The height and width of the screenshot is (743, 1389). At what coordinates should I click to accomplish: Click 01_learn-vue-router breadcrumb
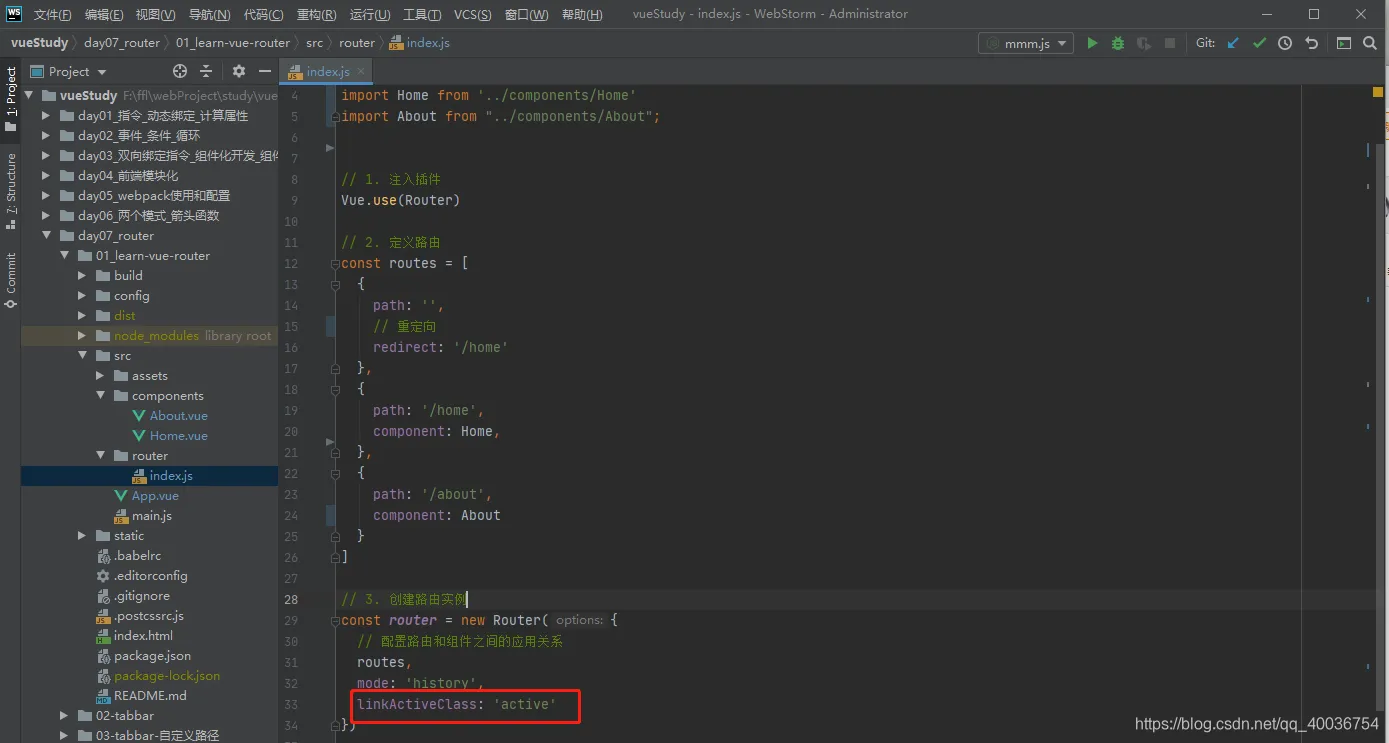(233, 43)
